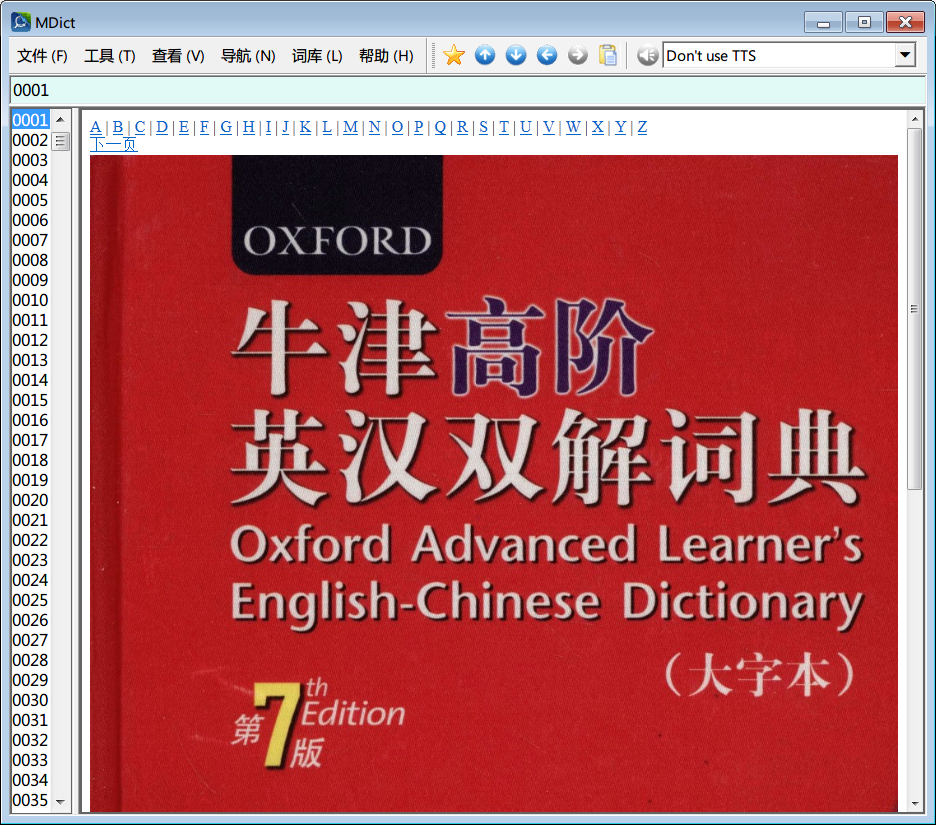Jump to letter O index link
Image resolution: width=936 pixels, height=825 pixels.
397,127
